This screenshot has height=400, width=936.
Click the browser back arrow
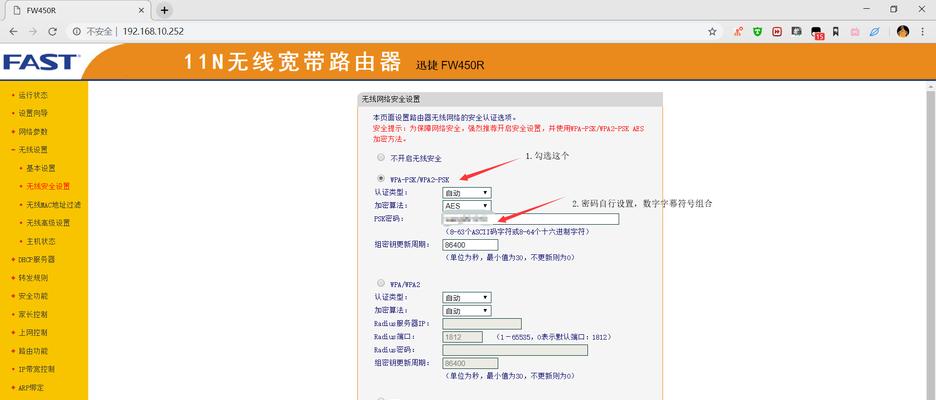coord(13,32)
